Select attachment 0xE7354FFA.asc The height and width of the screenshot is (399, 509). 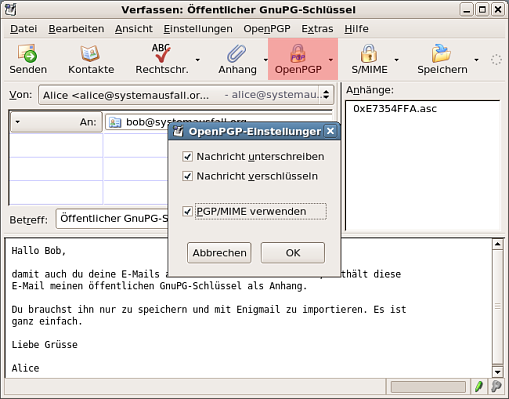click(x=395, y=109)
